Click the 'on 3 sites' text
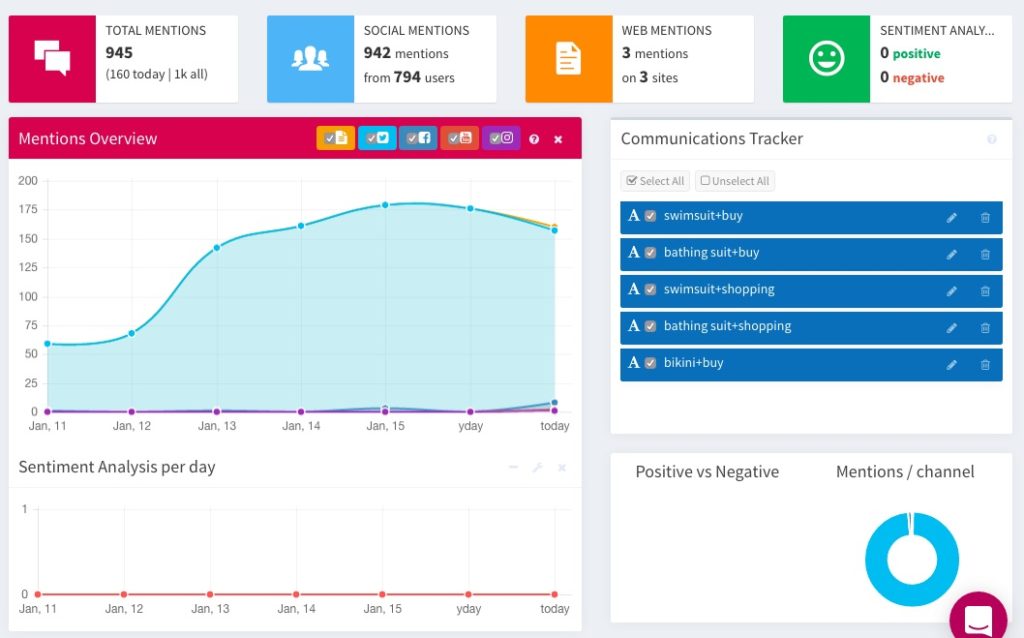 tap(650, 77)
